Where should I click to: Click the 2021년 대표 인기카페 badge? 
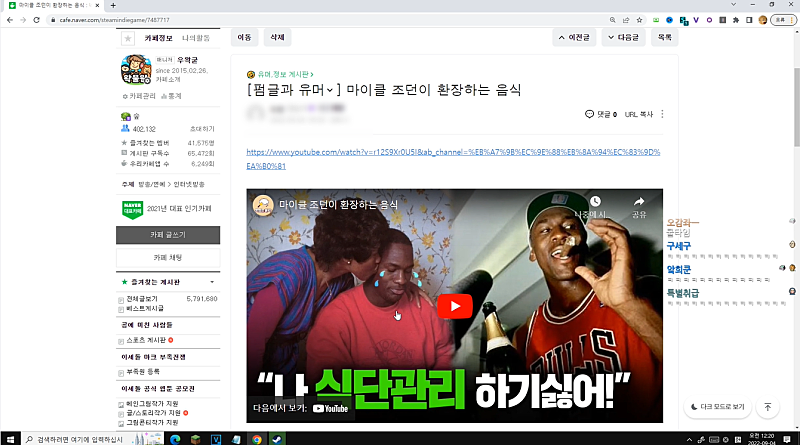point(167,209)
